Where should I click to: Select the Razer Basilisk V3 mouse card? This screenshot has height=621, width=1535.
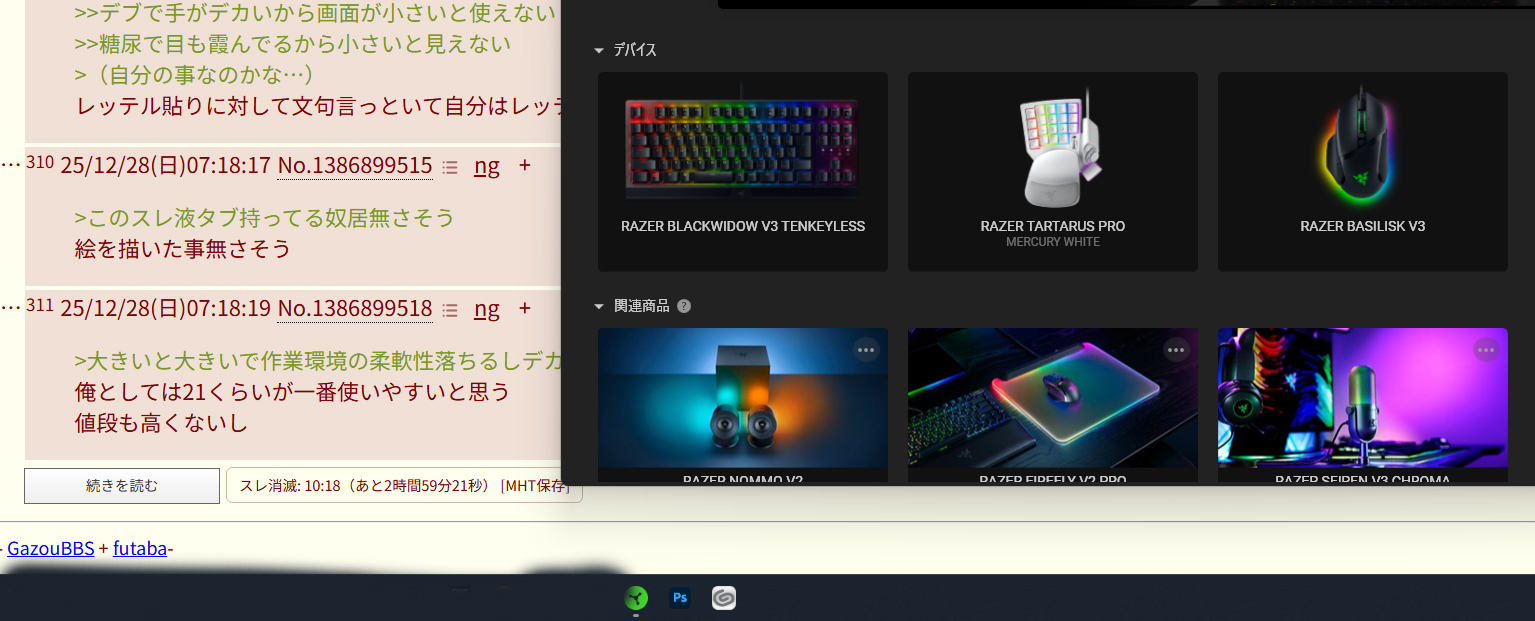[x=1362, y=171]
